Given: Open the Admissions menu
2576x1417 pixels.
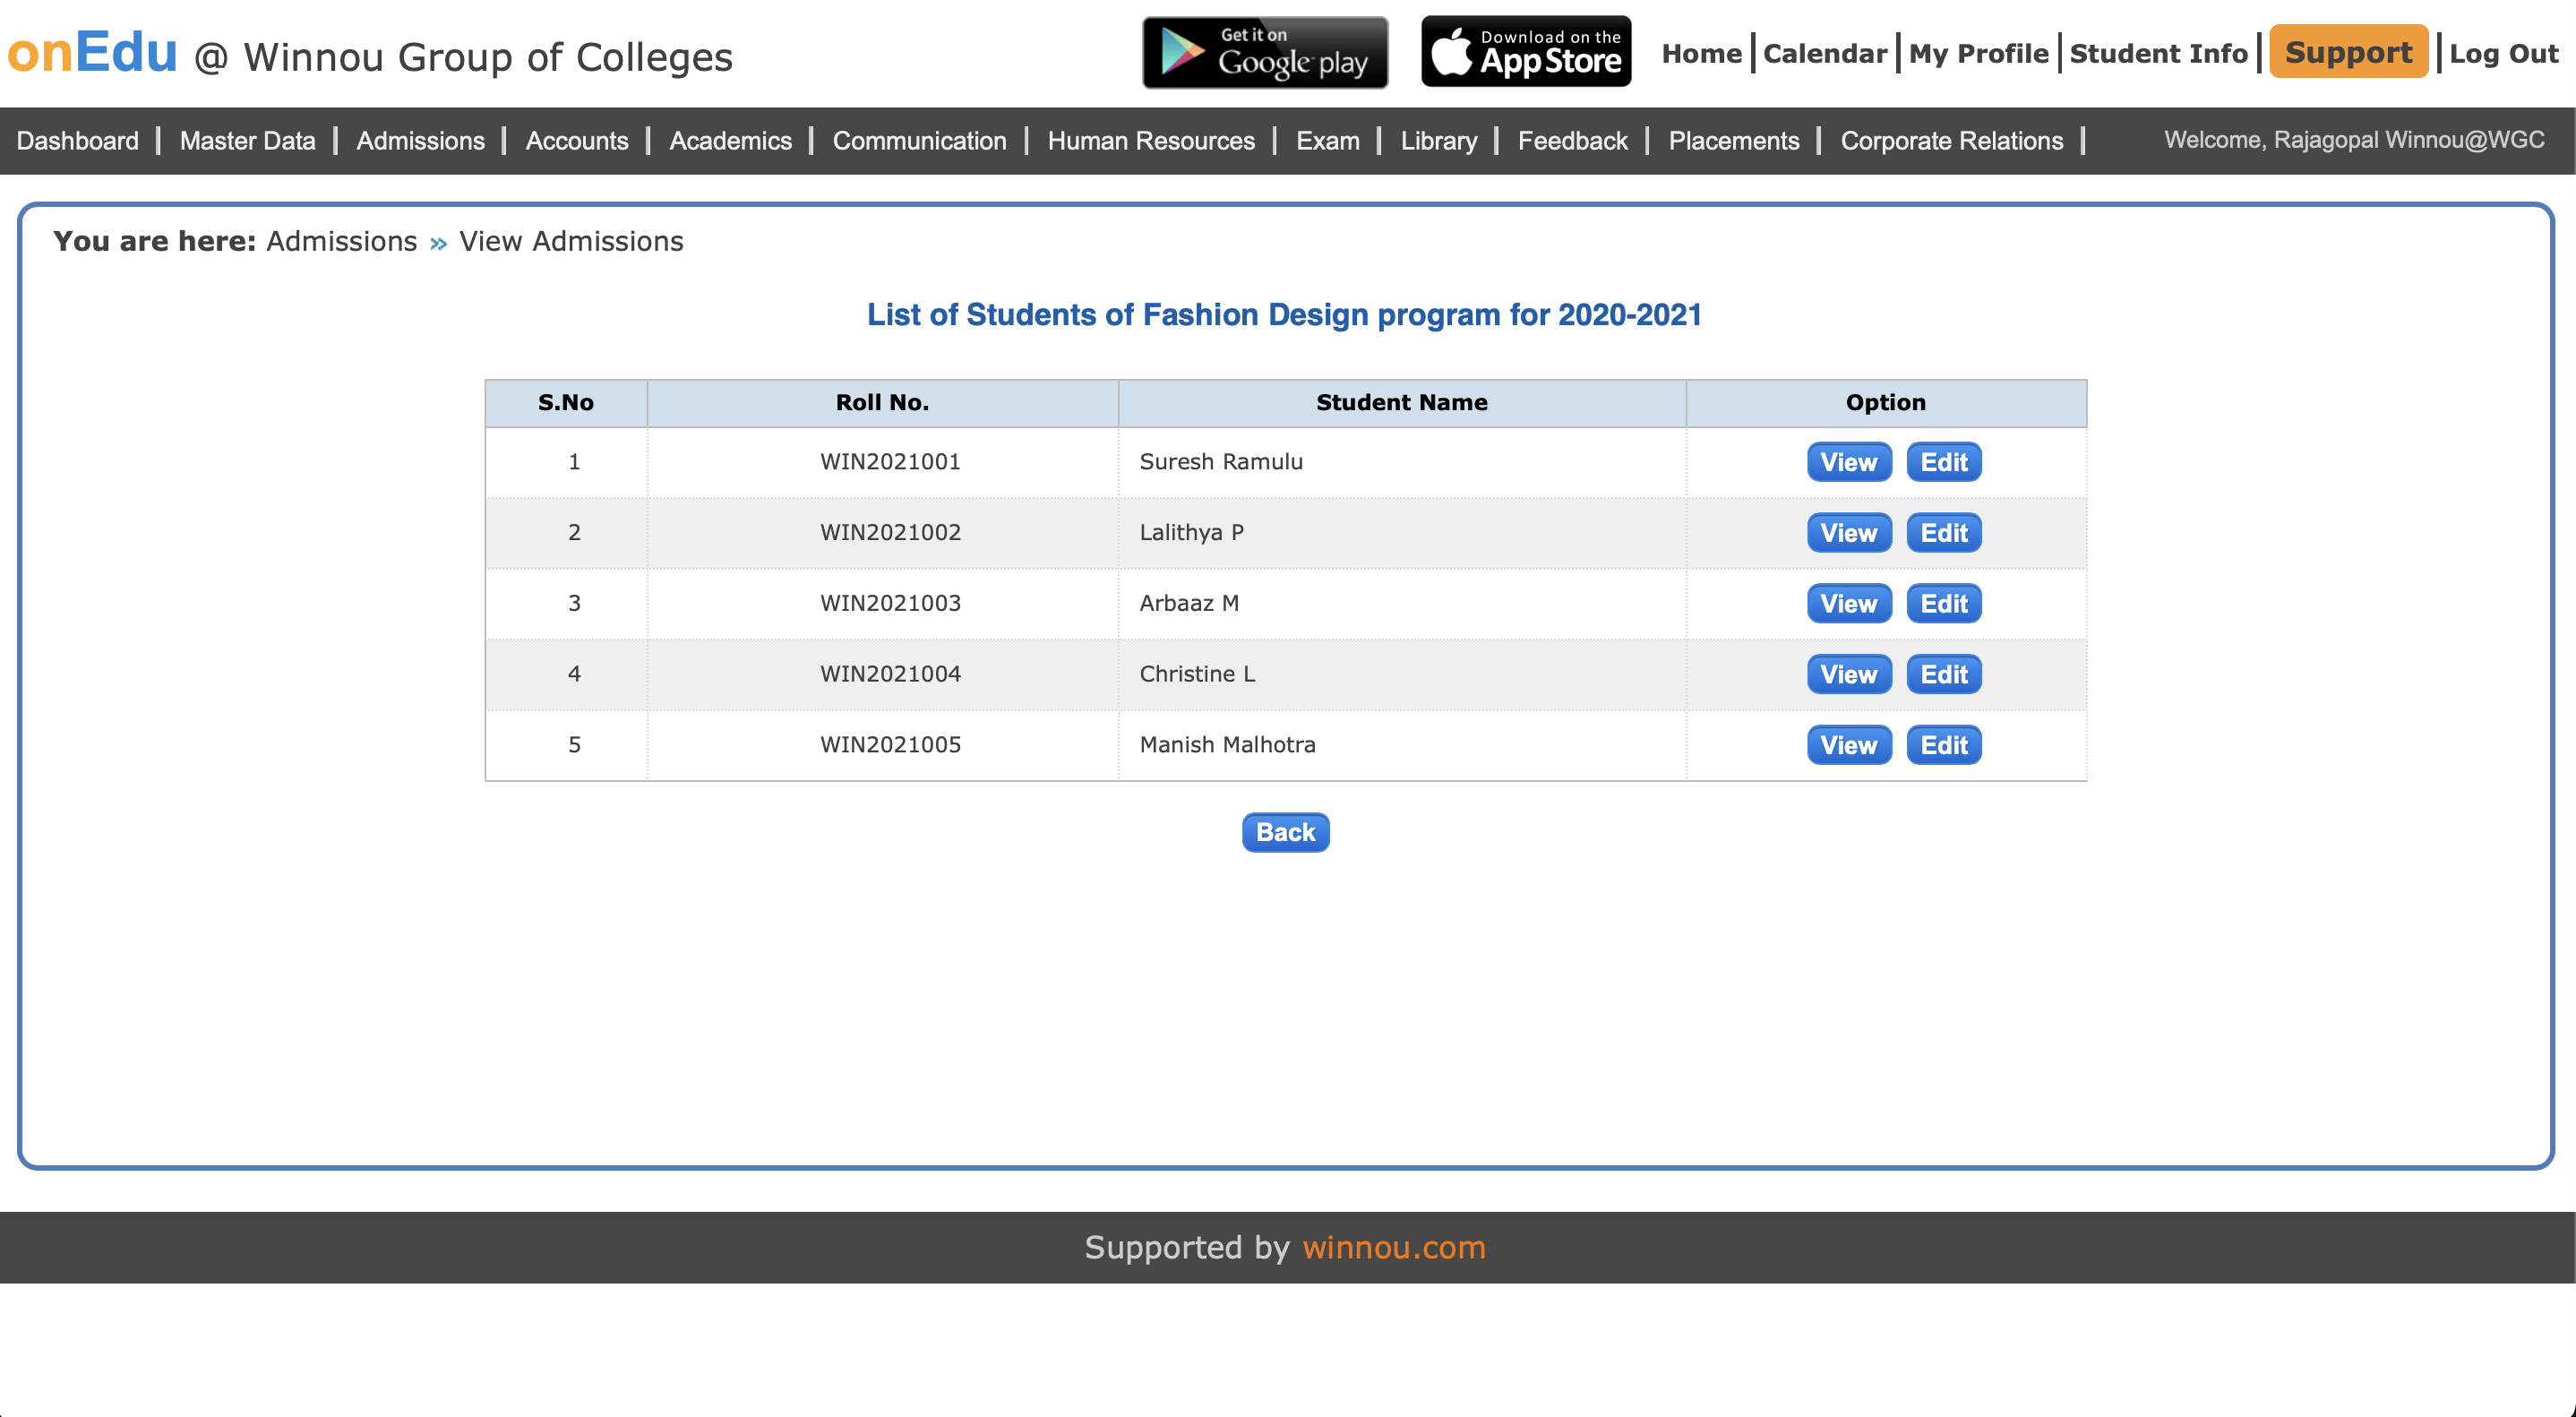Looking at the screenshot, I should coord(420,141).
